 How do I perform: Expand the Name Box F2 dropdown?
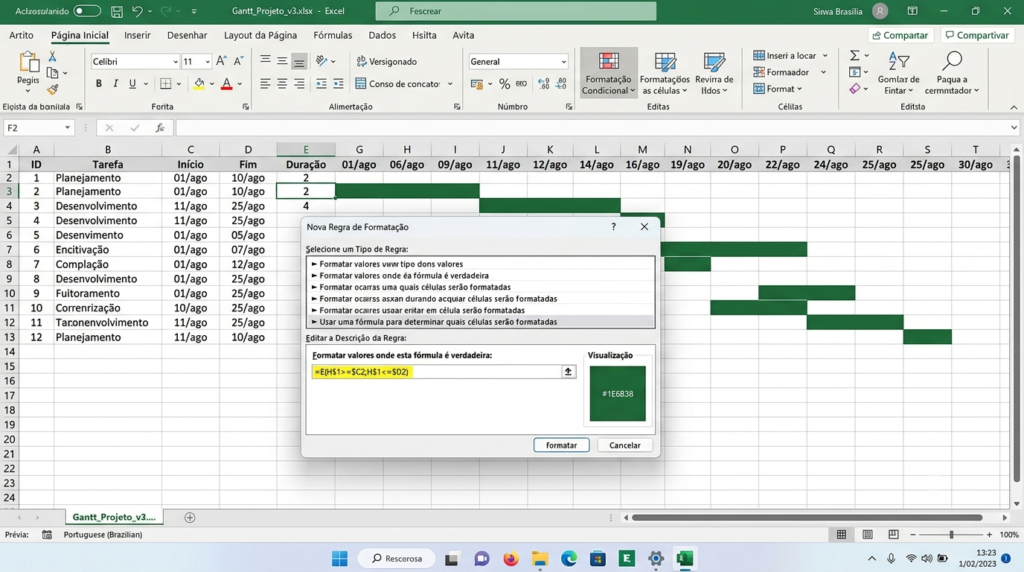coord(67,128)
